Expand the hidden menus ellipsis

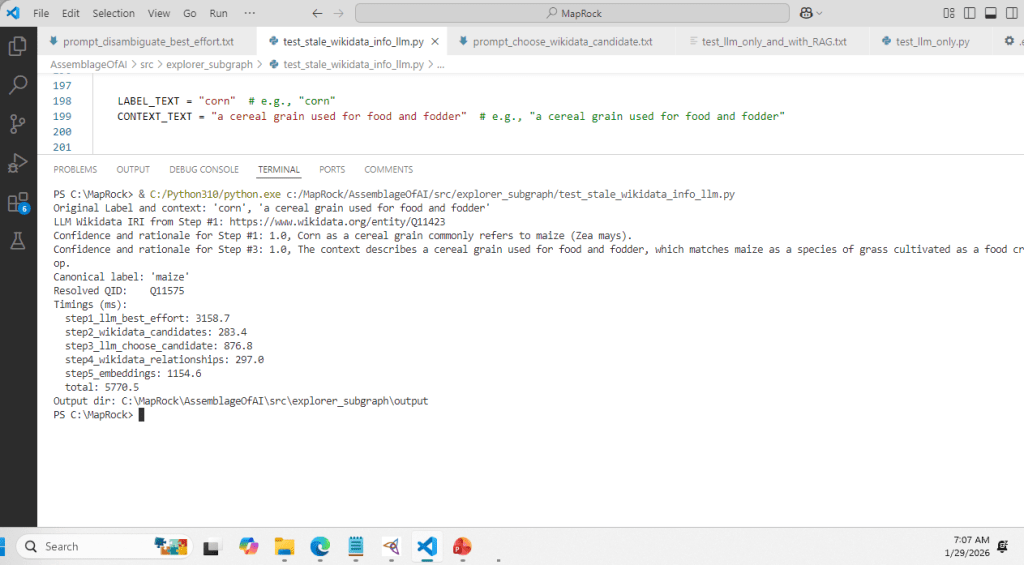click(x=249, y=13)
